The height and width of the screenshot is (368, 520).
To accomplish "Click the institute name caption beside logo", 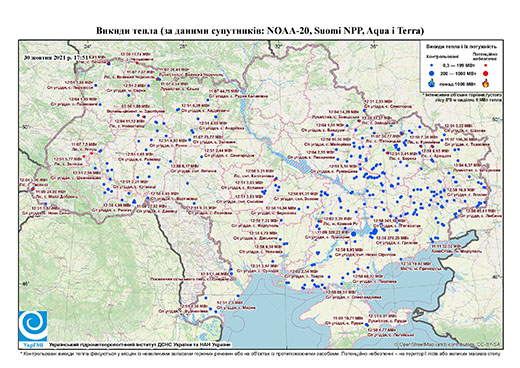I will (x=140, y=344).
